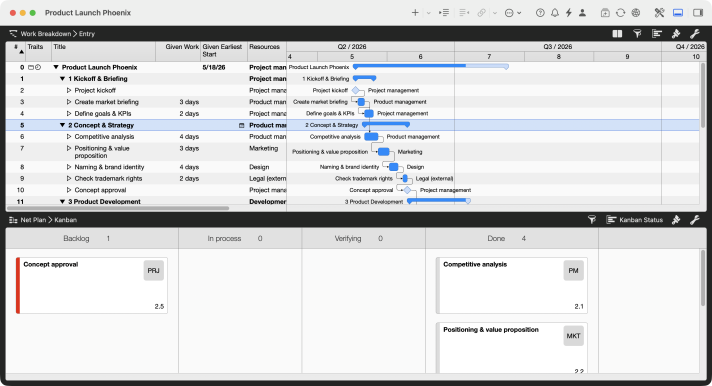The image size is (712, 386).
Task: Click the MKT badge on Positioning card
Action: tap(574, 336)
